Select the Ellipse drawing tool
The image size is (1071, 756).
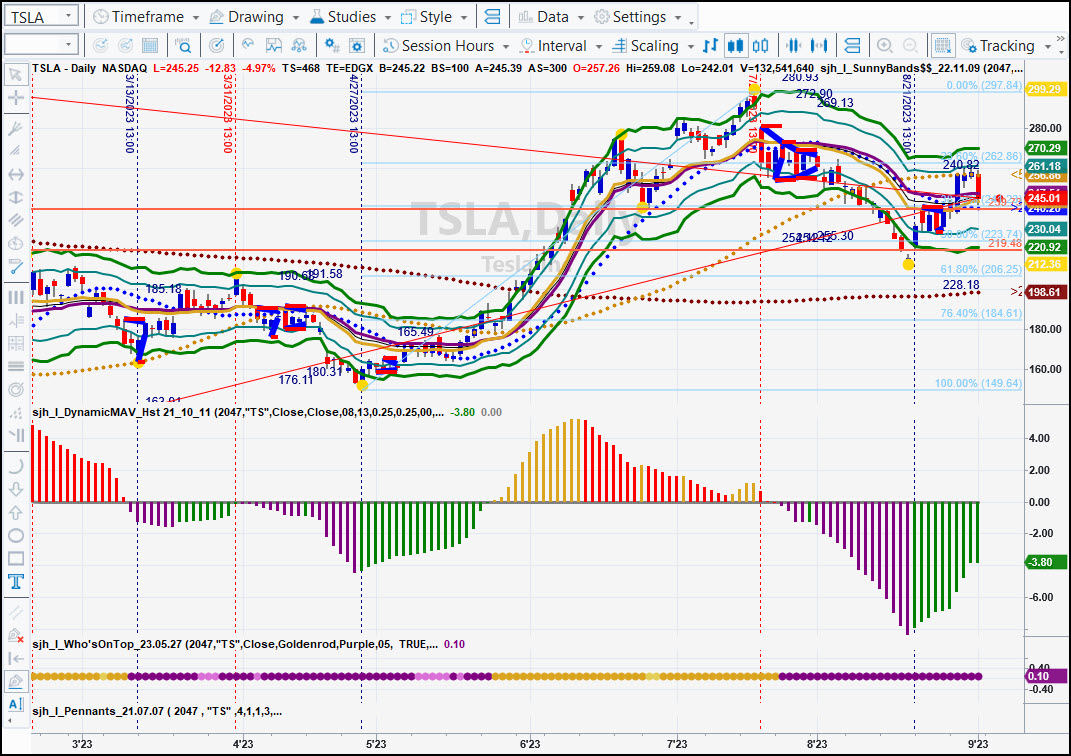[x=15, y=535]
